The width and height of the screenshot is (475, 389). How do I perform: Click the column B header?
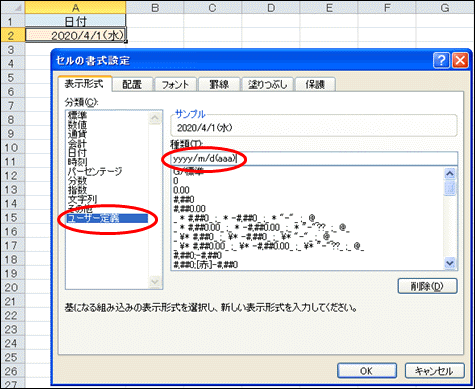coord(155,7)
